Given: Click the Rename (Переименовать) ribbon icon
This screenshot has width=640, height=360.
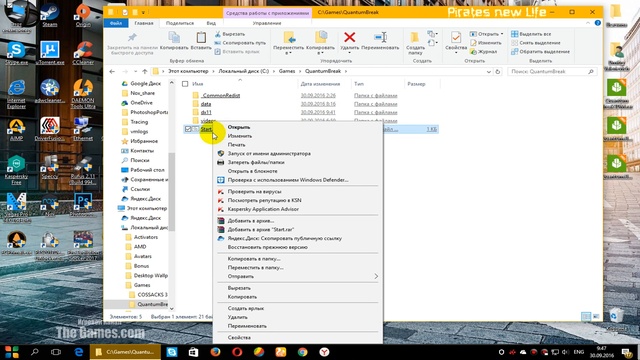Looking at the screenshot, I should tap(380, 41).
